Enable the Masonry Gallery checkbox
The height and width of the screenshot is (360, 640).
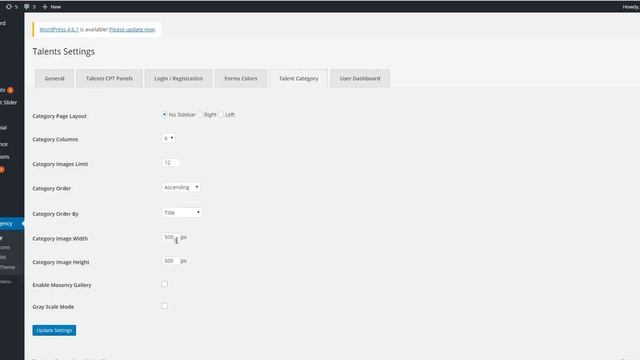tap(164, 284)
